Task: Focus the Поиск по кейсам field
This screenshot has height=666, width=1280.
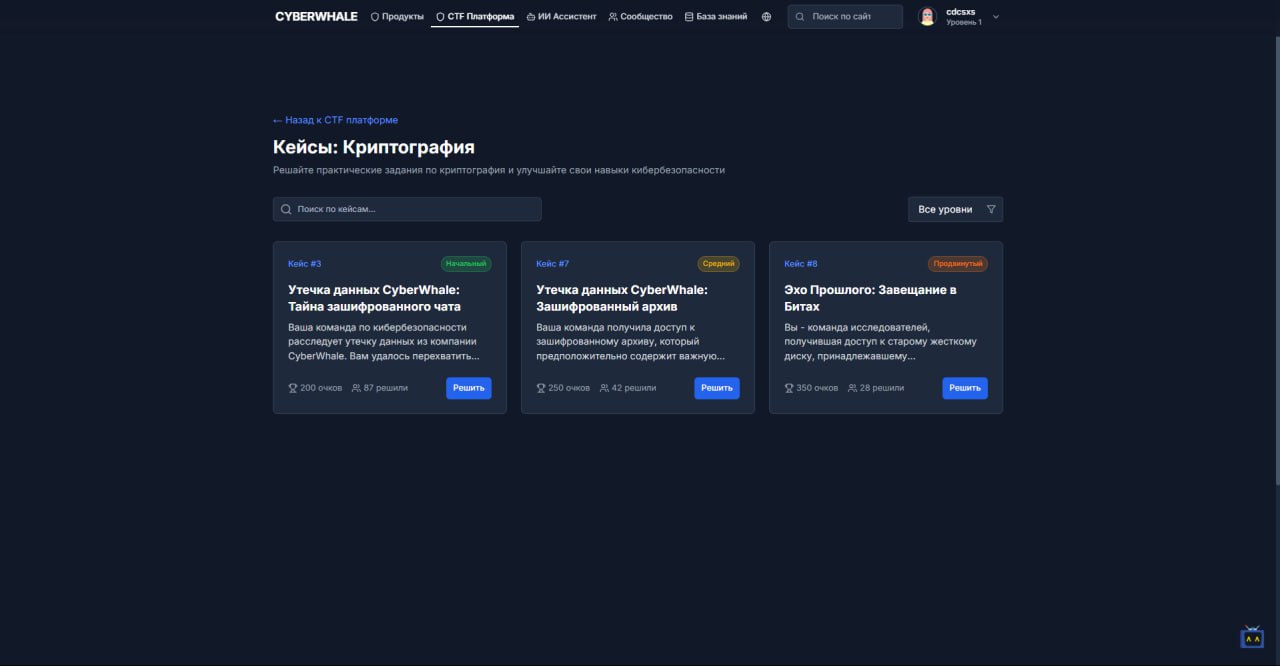Action: [x=407, y=209]
